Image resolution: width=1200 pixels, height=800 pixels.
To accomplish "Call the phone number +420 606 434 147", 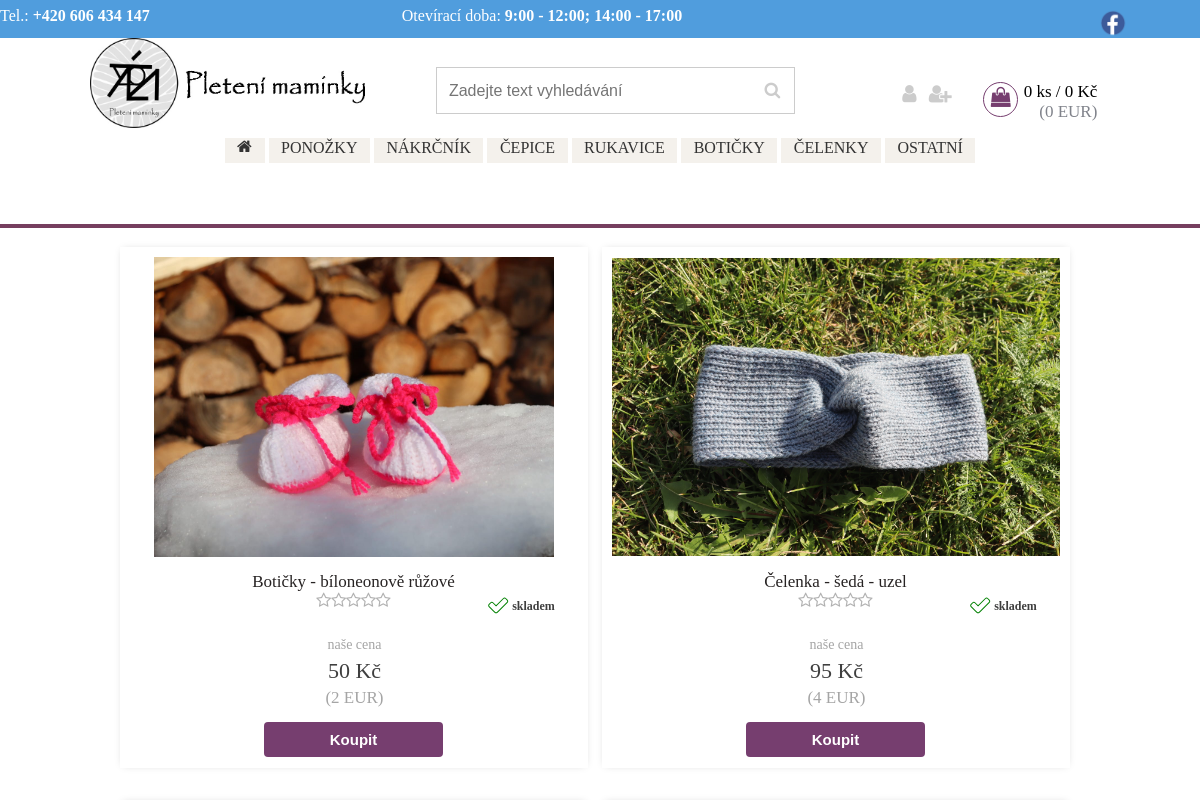I will (91, 16).
